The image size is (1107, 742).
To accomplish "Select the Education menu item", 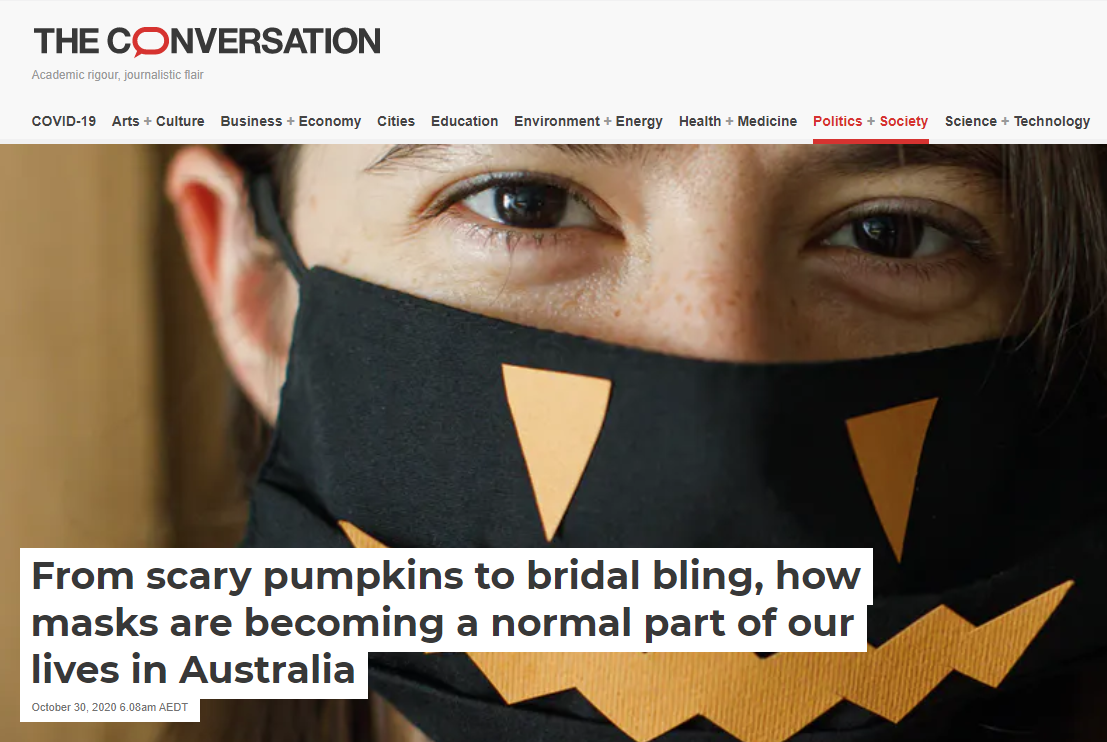I will click(465, 121).
